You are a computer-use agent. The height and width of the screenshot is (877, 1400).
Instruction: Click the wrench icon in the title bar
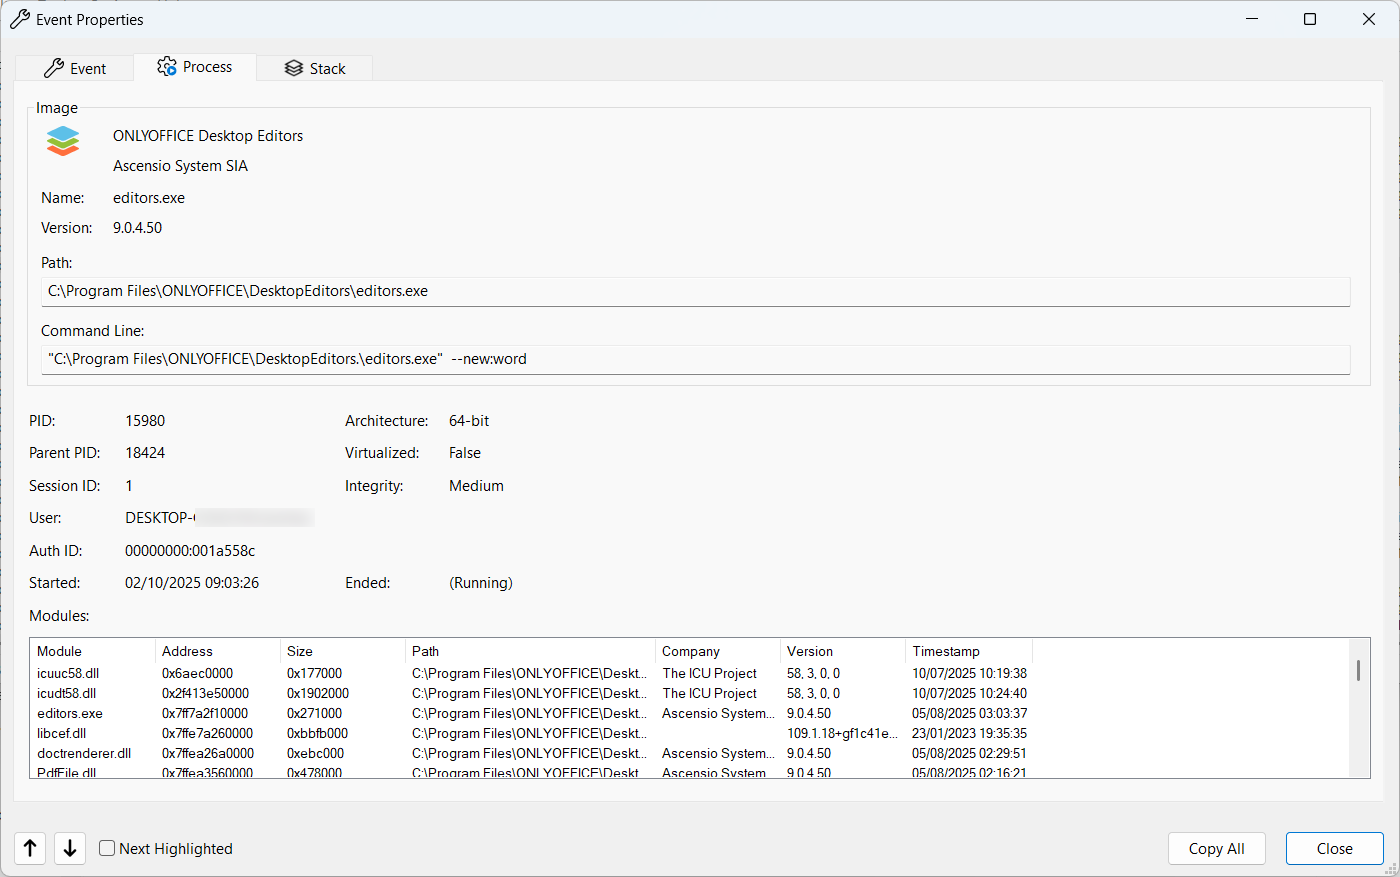pos(20,19)
